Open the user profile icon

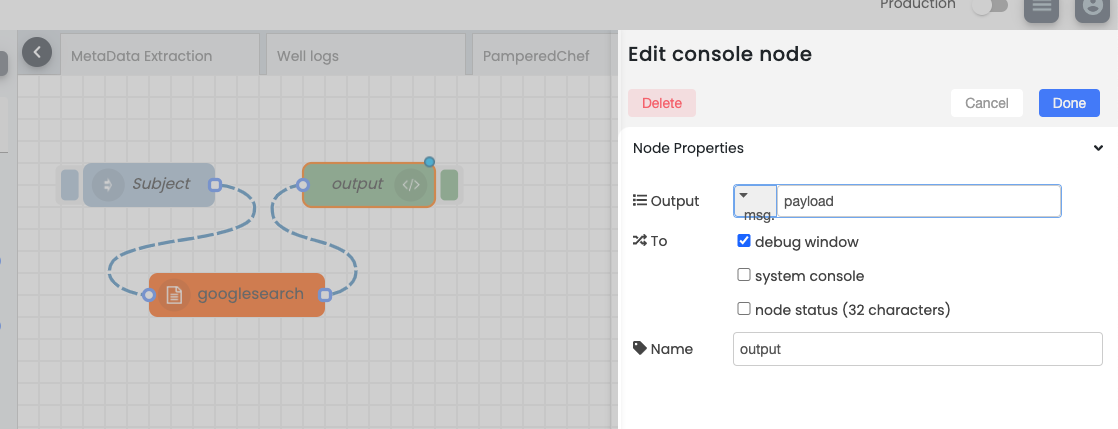click(x=1092, y=6)
